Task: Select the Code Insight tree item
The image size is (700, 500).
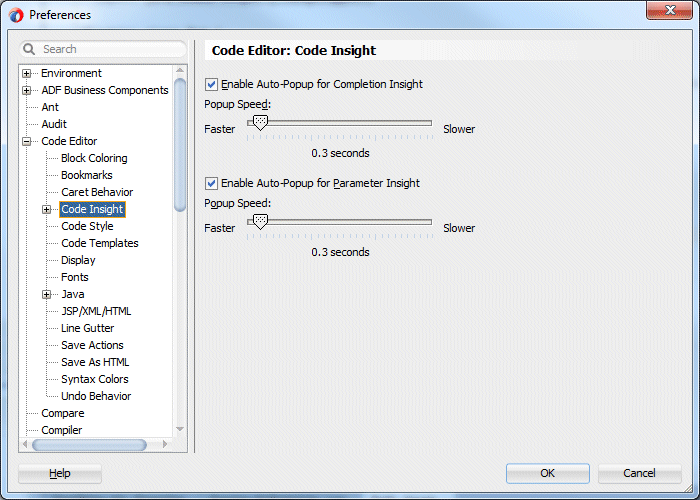Action: (x=92, y=209)
